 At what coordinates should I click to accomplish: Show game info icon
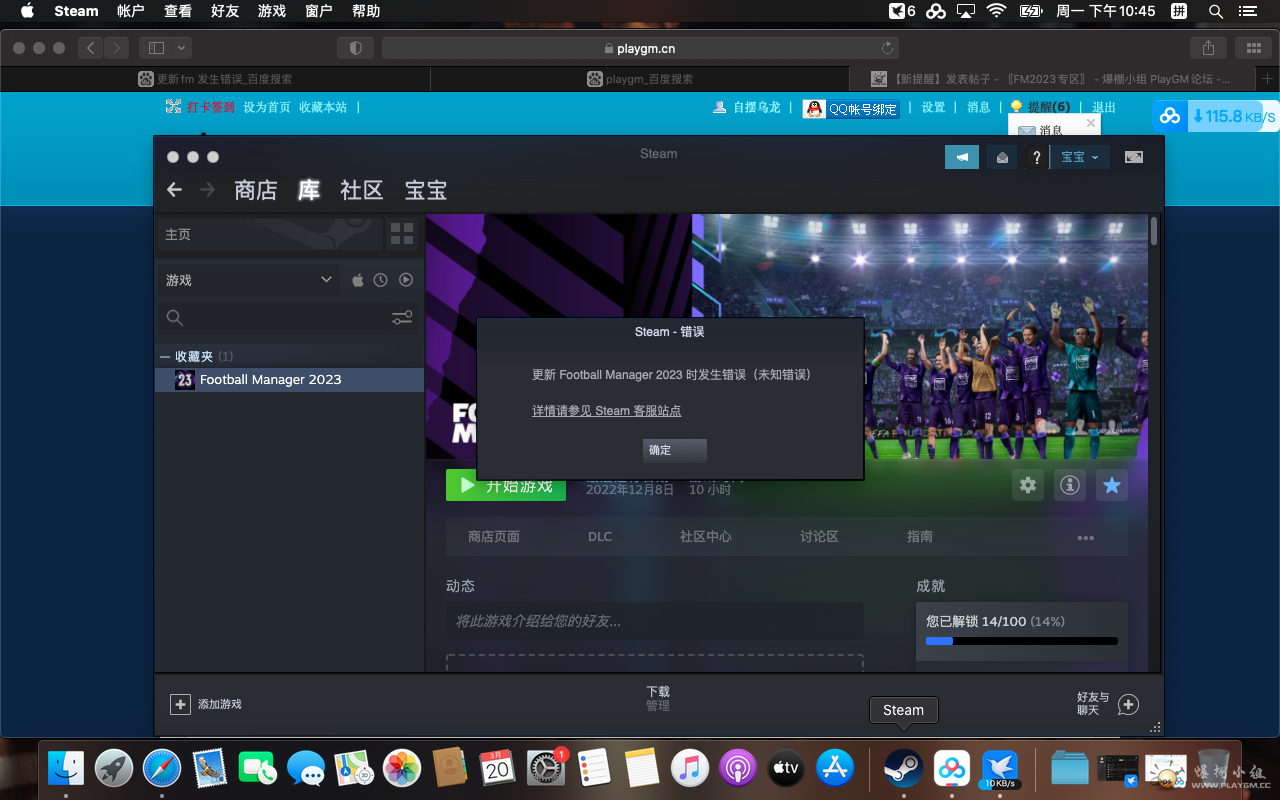(x=1070, y=486)
